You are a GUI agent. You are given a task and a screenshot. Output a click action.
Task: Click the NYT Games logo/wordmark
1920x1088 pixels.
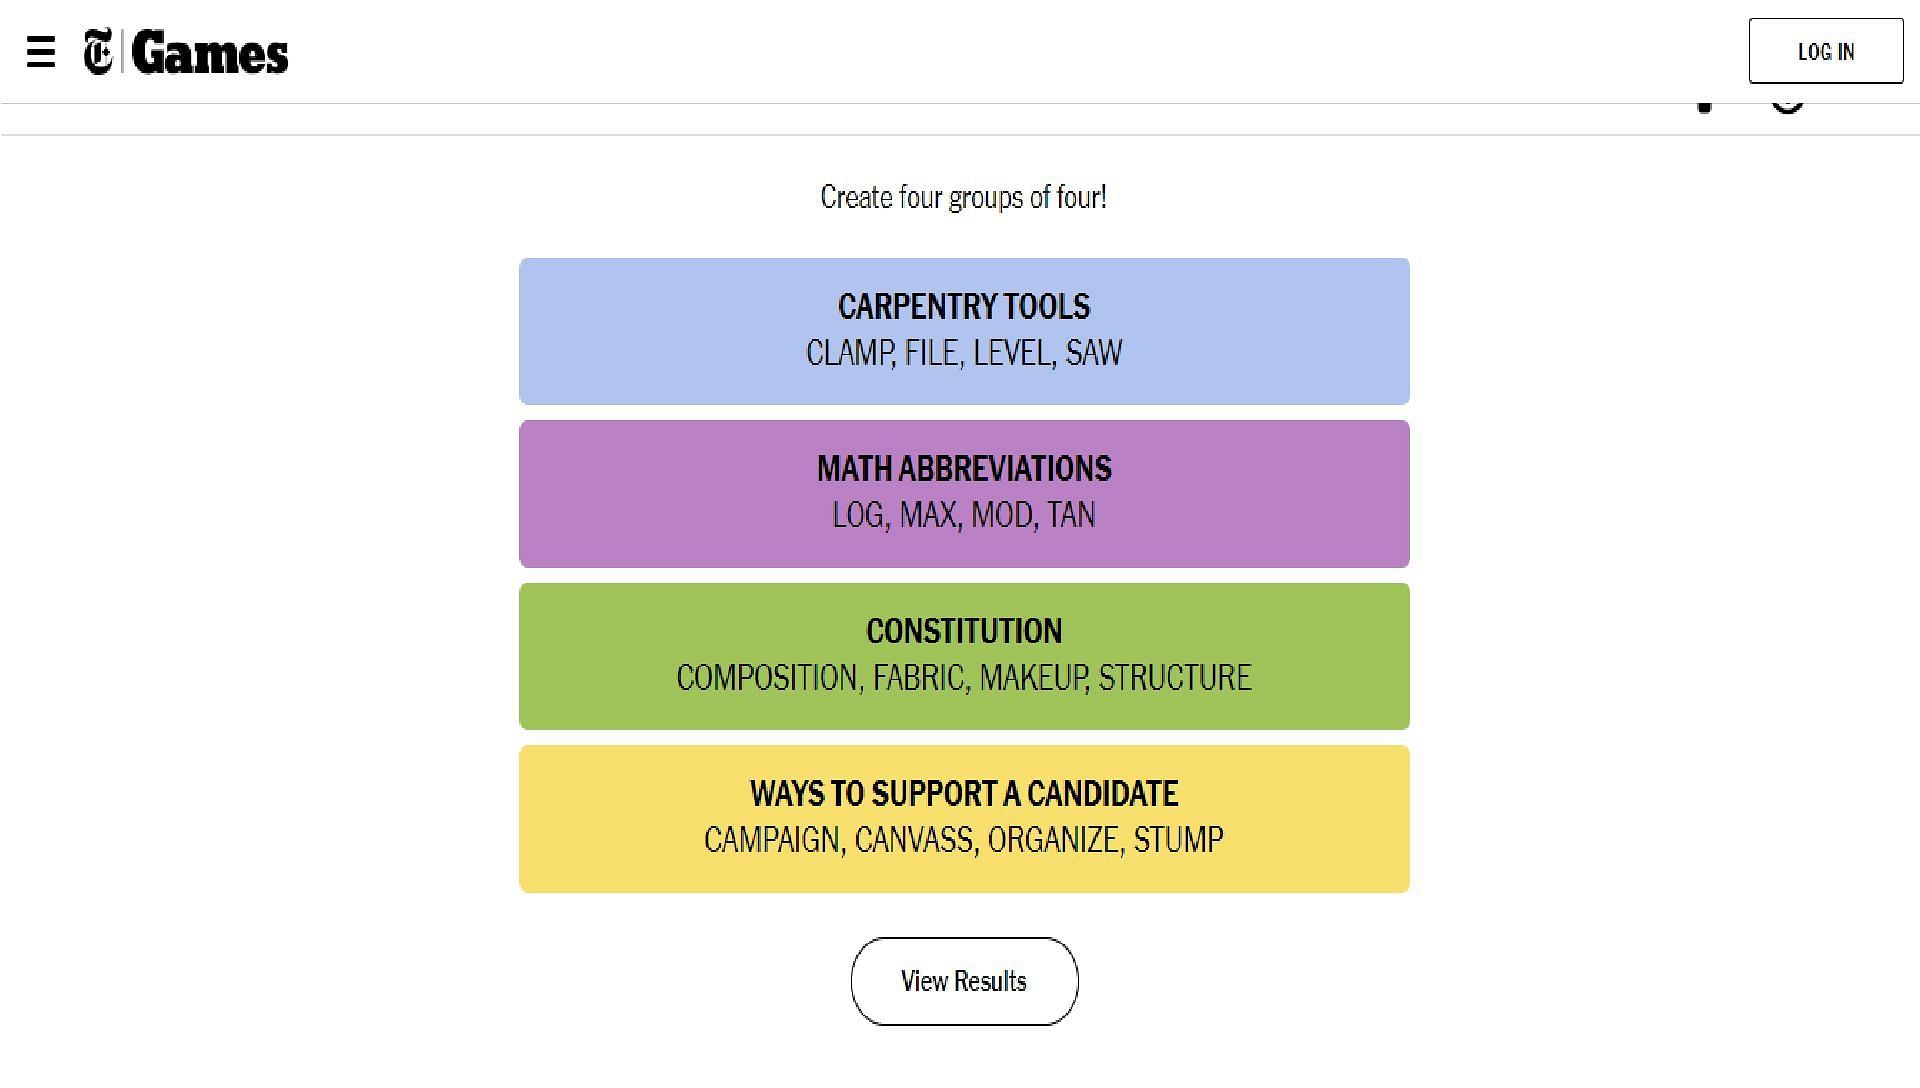point(185,51)
